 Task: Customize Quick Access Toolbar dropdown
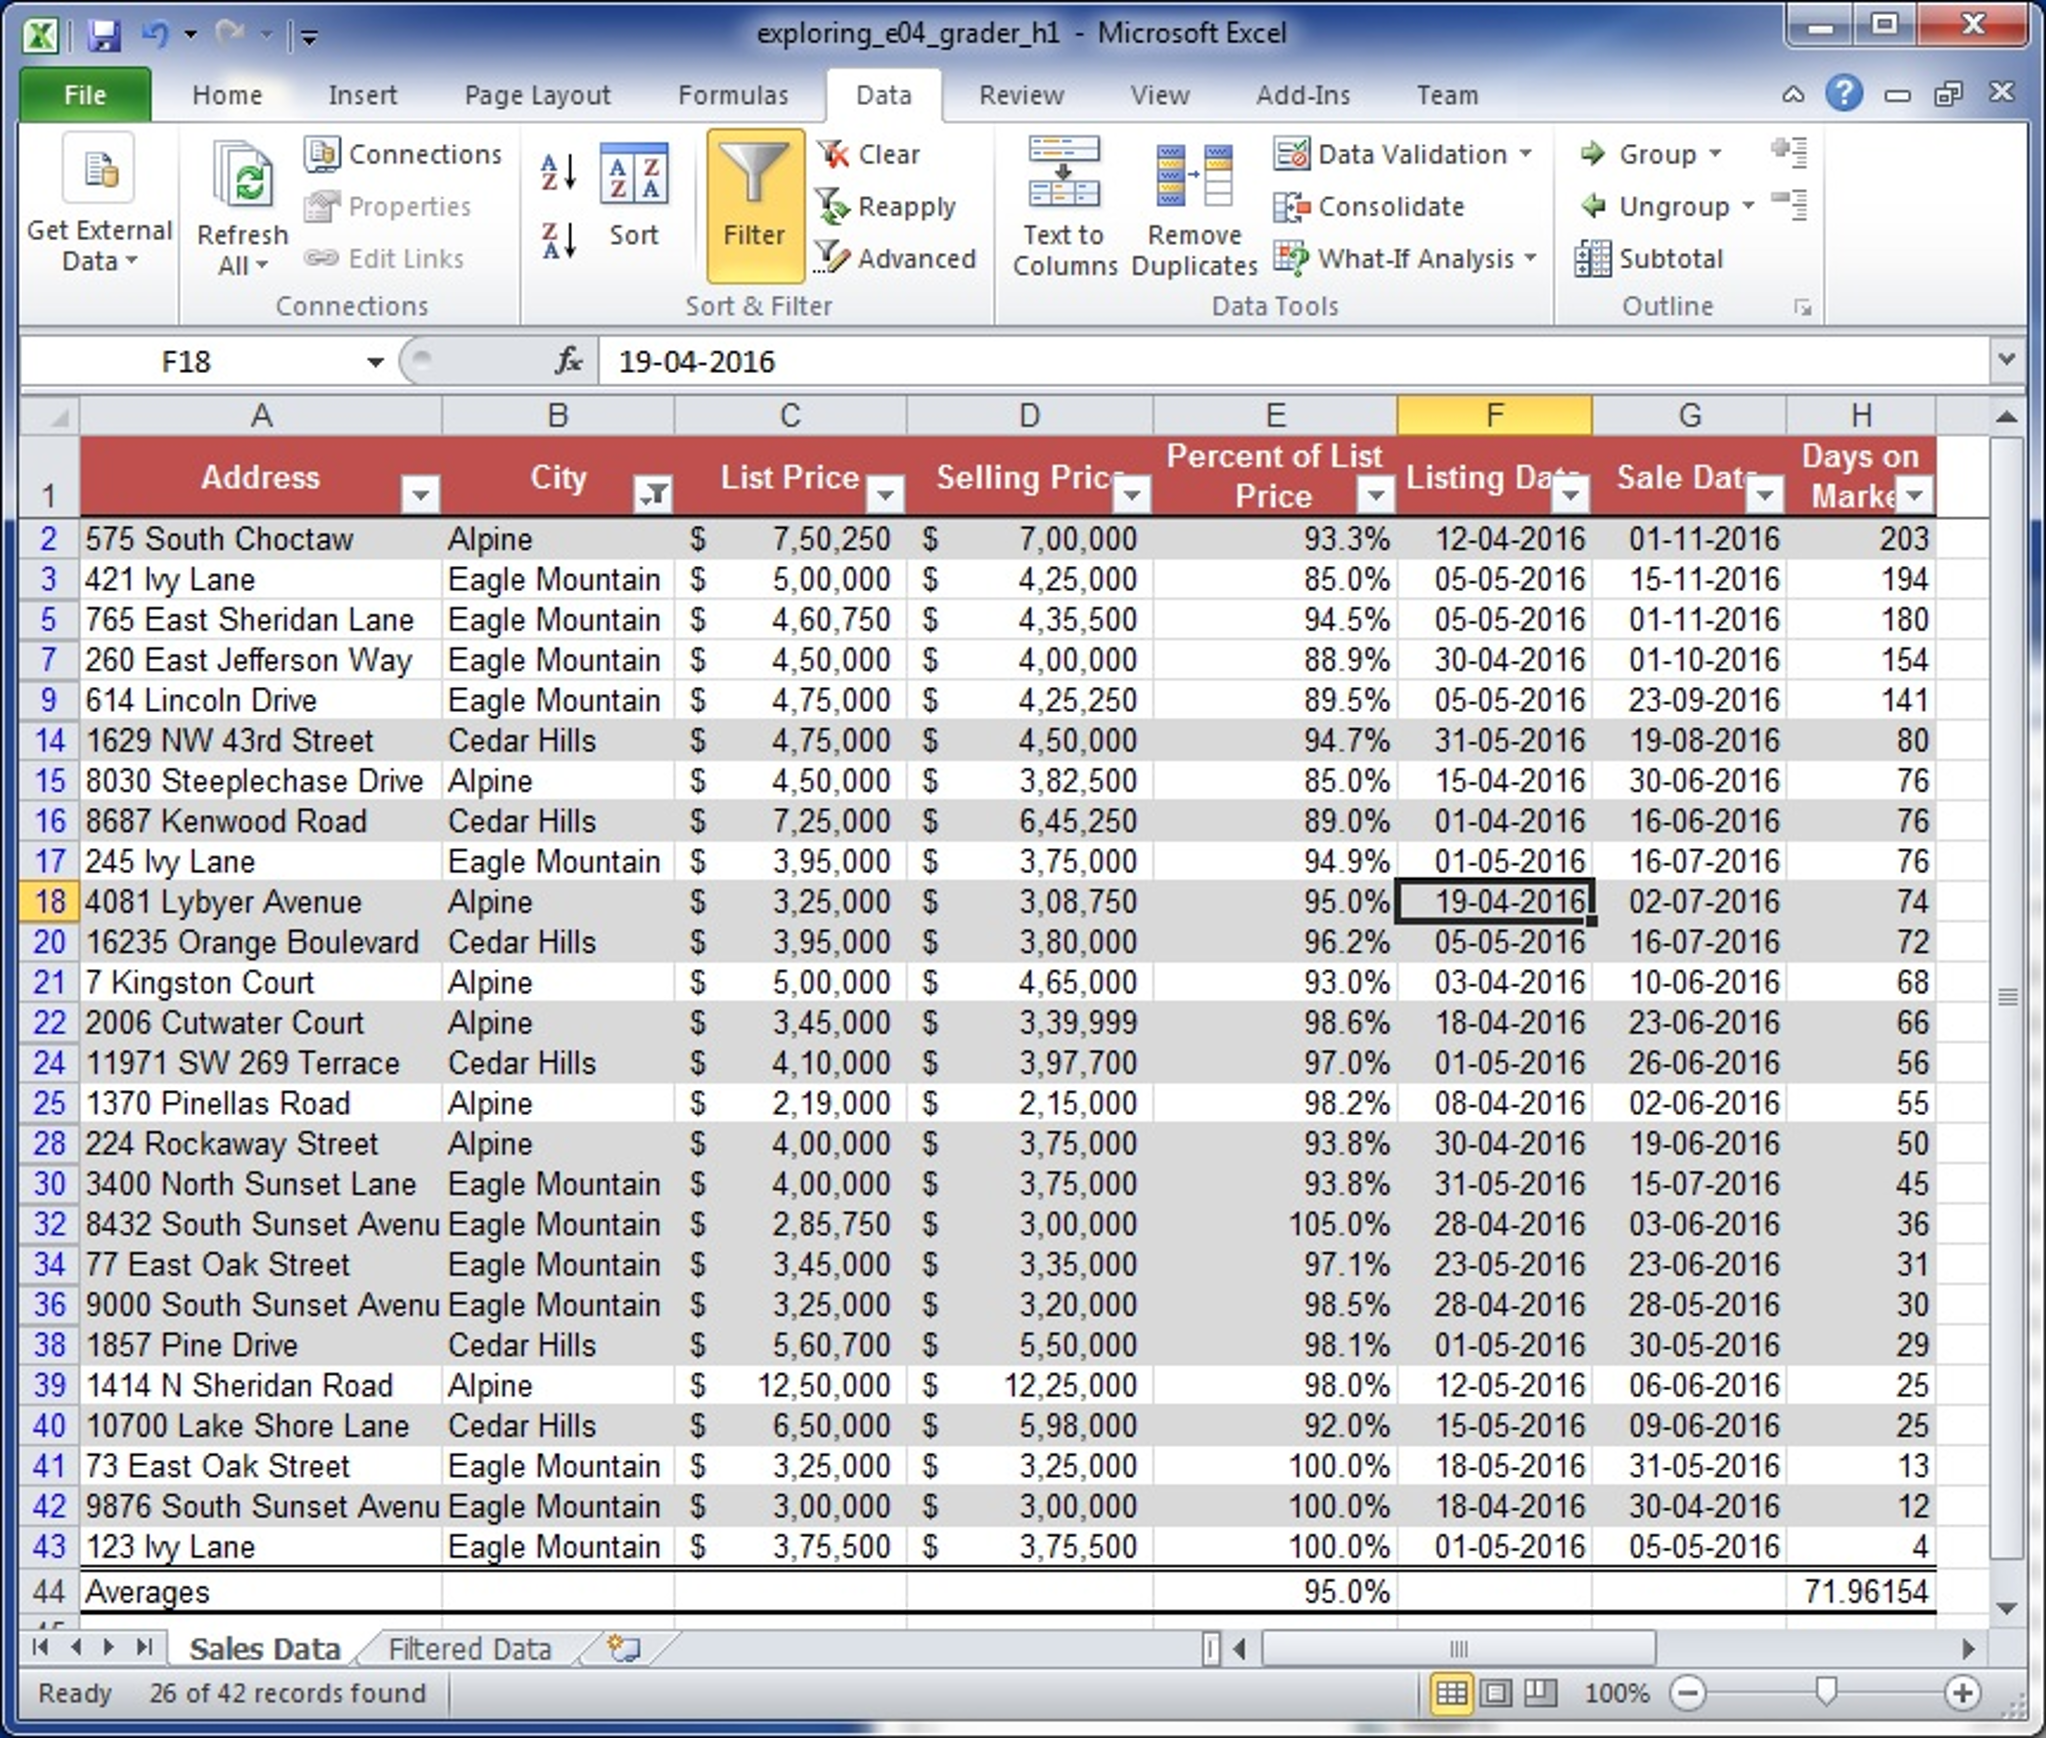[310, 38]
